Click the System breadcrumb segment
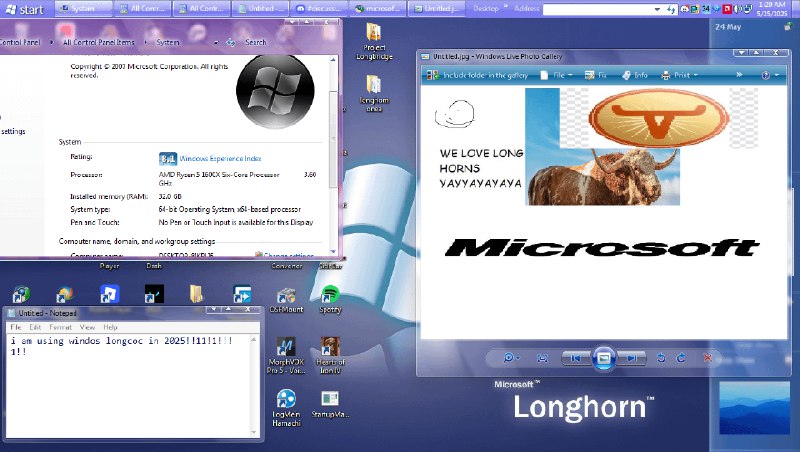Image resolution: width=800 pixels, height=452 pixels. [168, 42]
